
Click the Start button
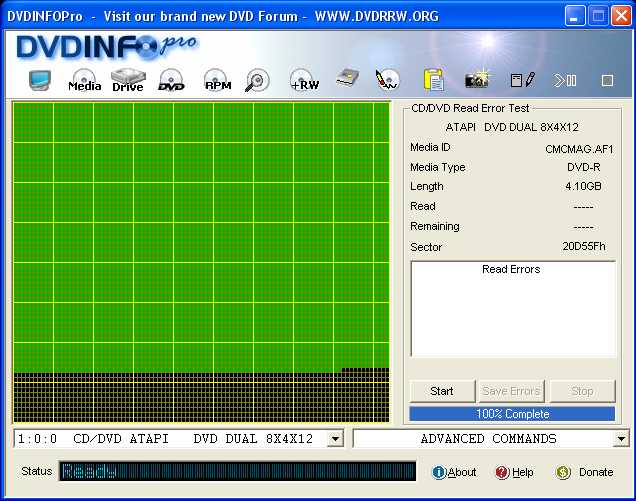coord(442,391)
